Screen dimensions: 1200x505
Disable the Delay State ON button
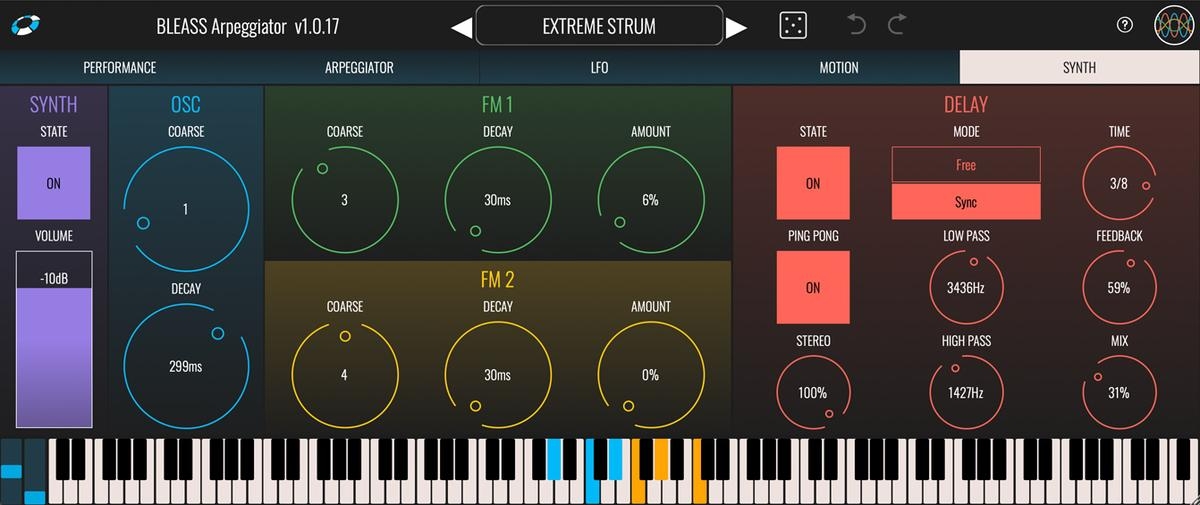coord(813,183)
